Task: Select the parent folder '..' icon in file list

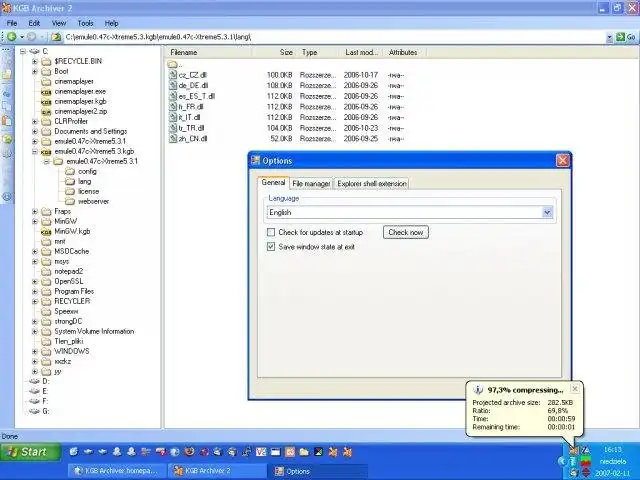Action: click(x=173, y=64)
